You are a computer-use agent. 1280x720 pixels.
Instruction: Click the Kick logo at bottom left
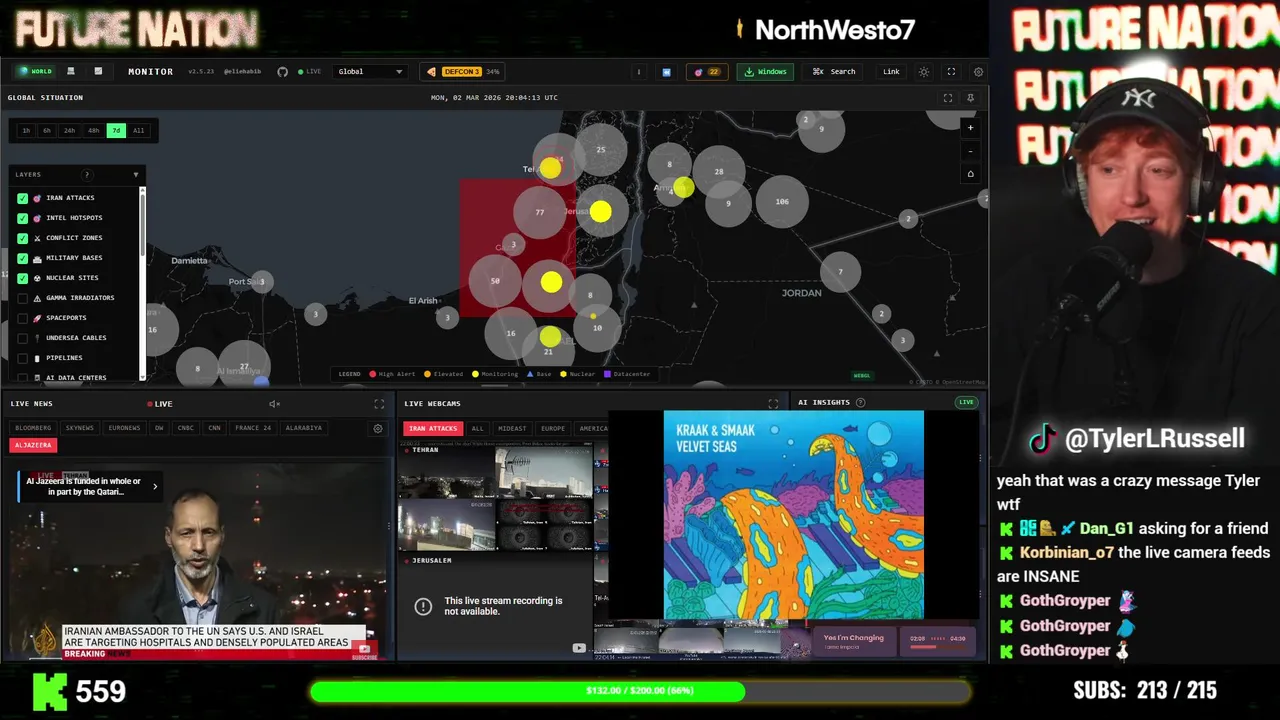pos(49,691)
